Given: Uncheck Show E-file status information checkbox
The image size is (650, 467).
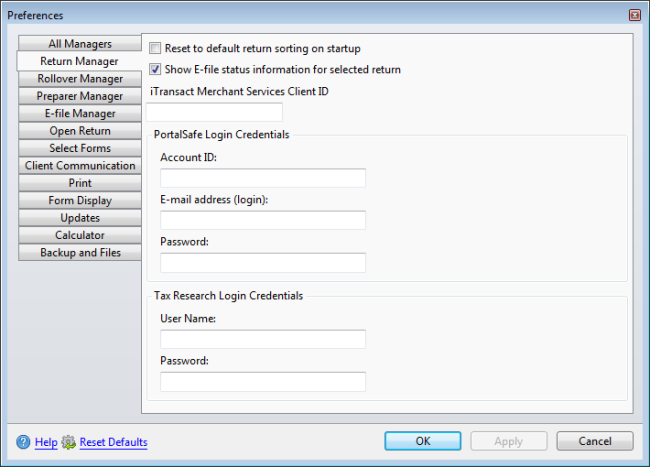Looking at the screenshot, I should click(155, 69).
